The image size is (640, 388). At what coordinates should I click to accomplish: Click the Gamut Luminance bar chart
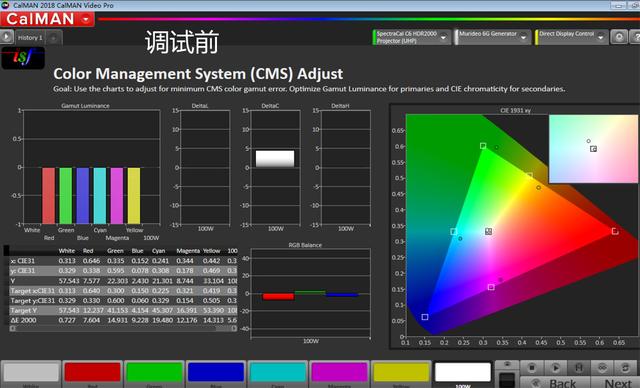point(92,167)
